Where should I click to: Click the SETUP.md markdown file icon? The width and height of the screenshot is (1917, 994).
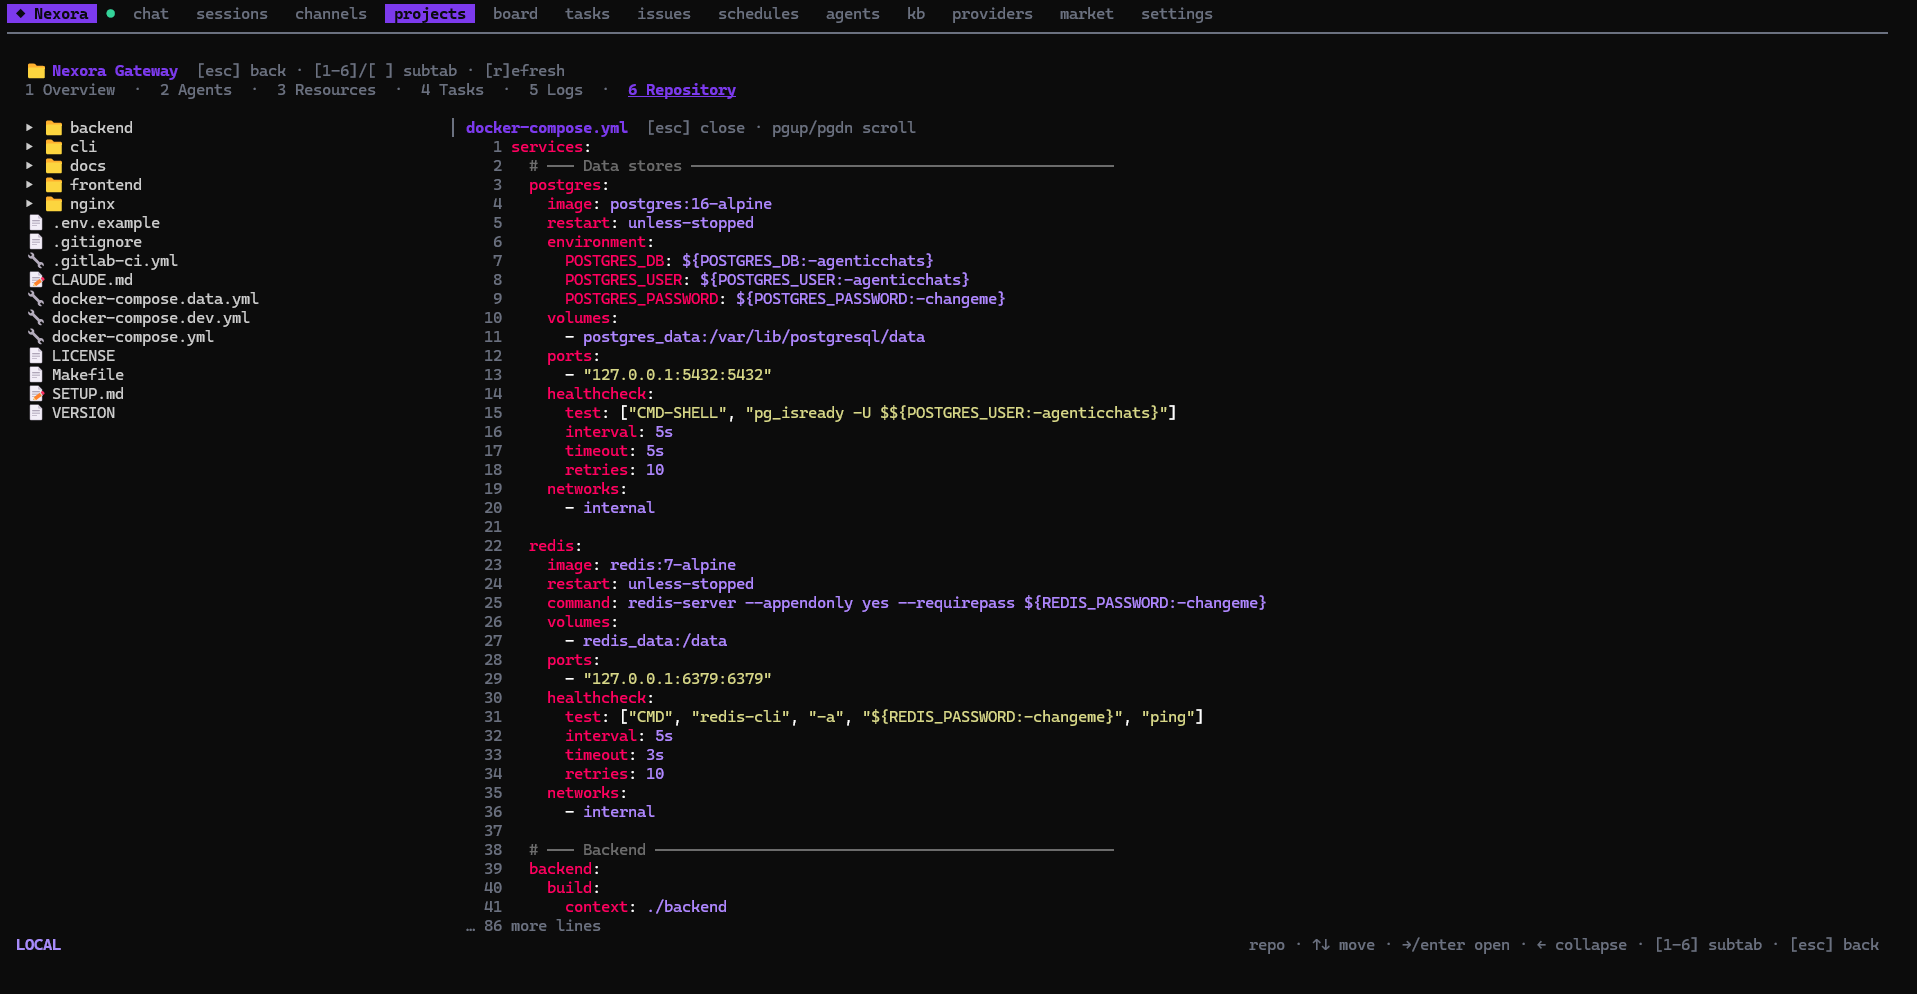coord(36,394)
